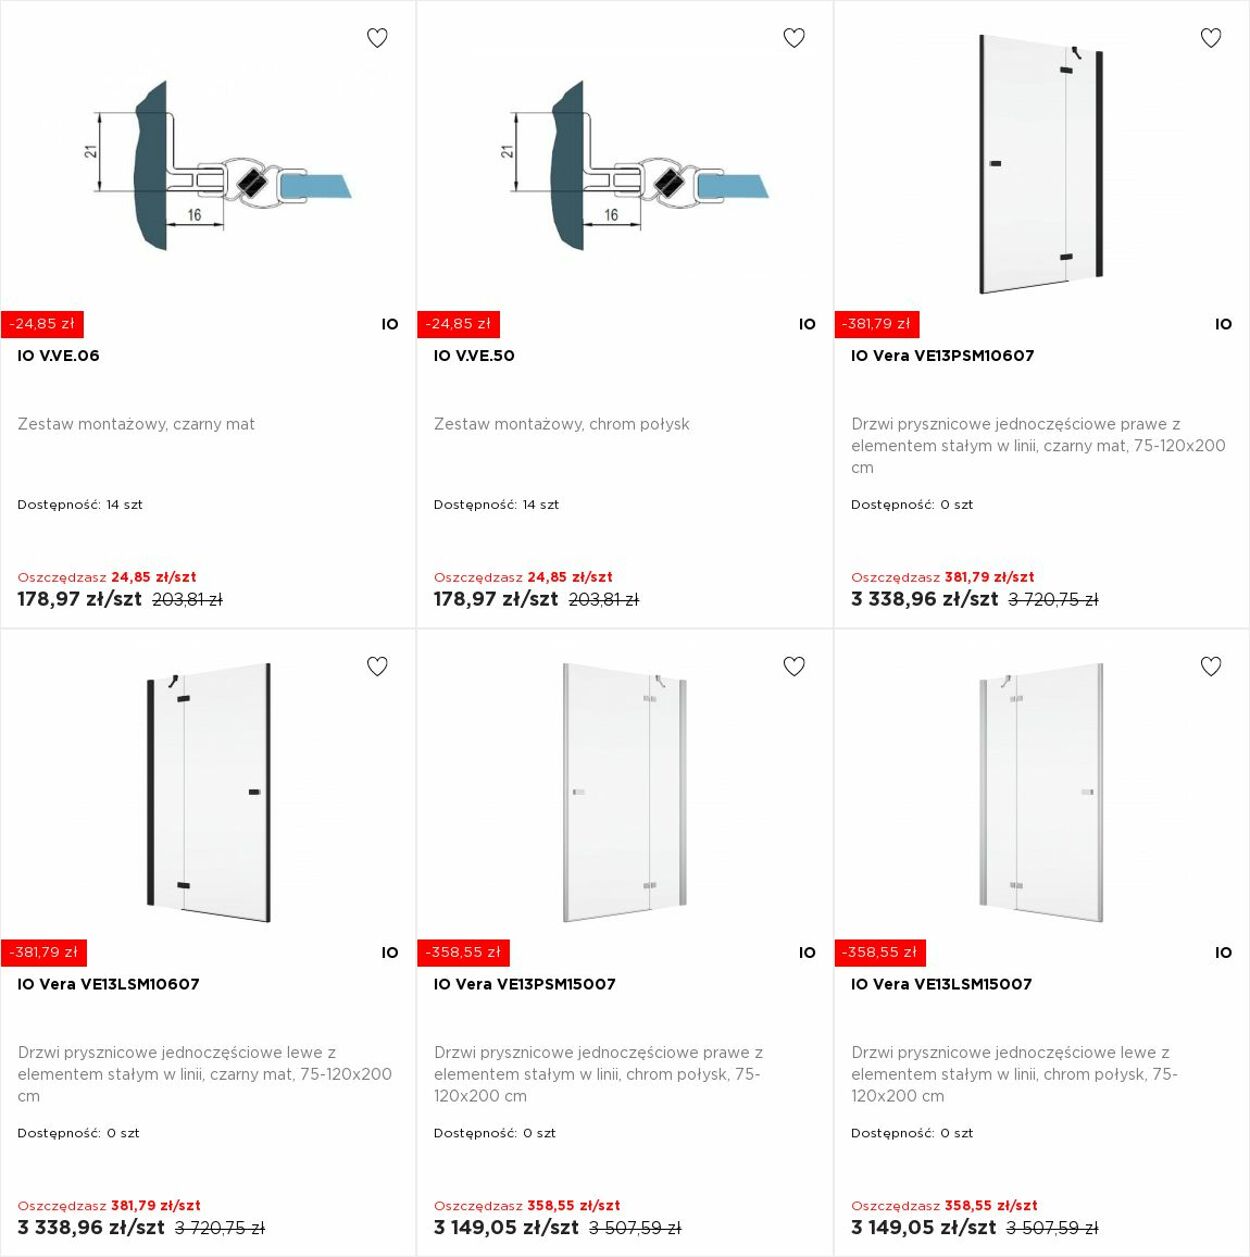
Task: Toggle heart icon for IO Vera VE13PSM15007
Action: pyautogui.click(x=794, y=666)
